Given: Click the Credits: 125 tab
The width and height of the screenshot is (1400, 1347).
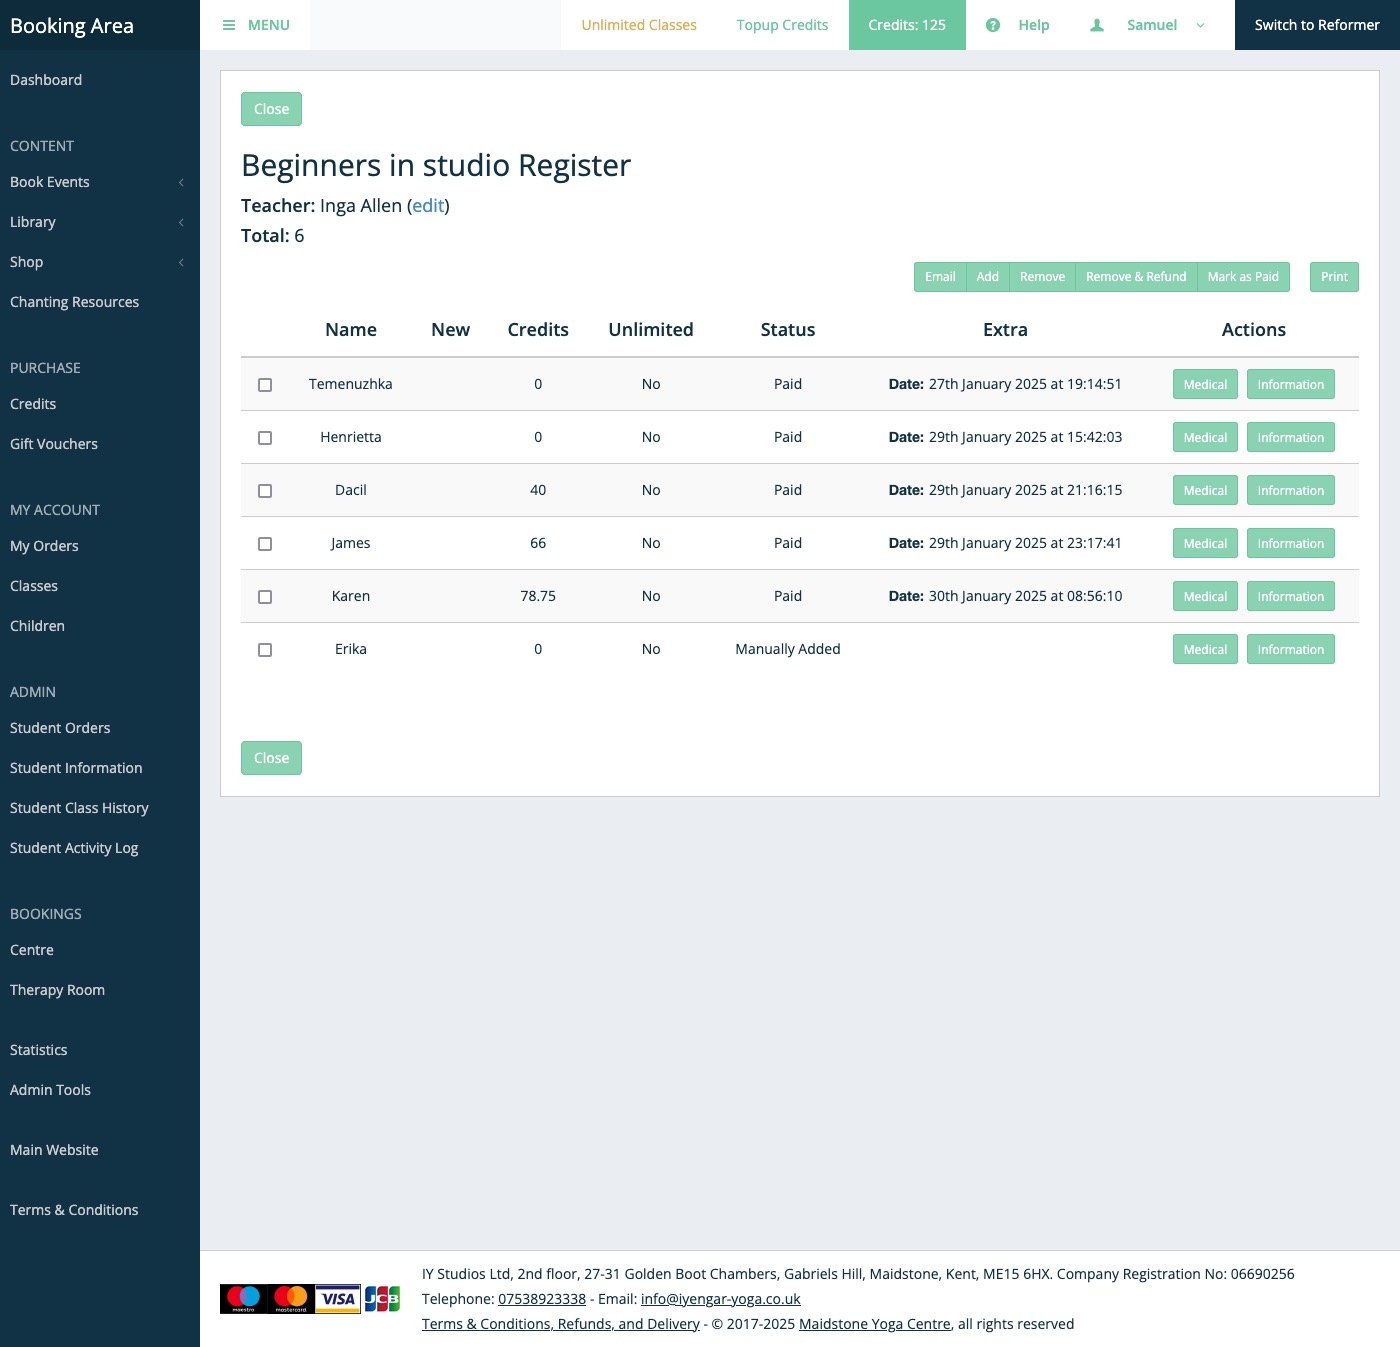Looking at the screenshot, I should tap(907, 25).
